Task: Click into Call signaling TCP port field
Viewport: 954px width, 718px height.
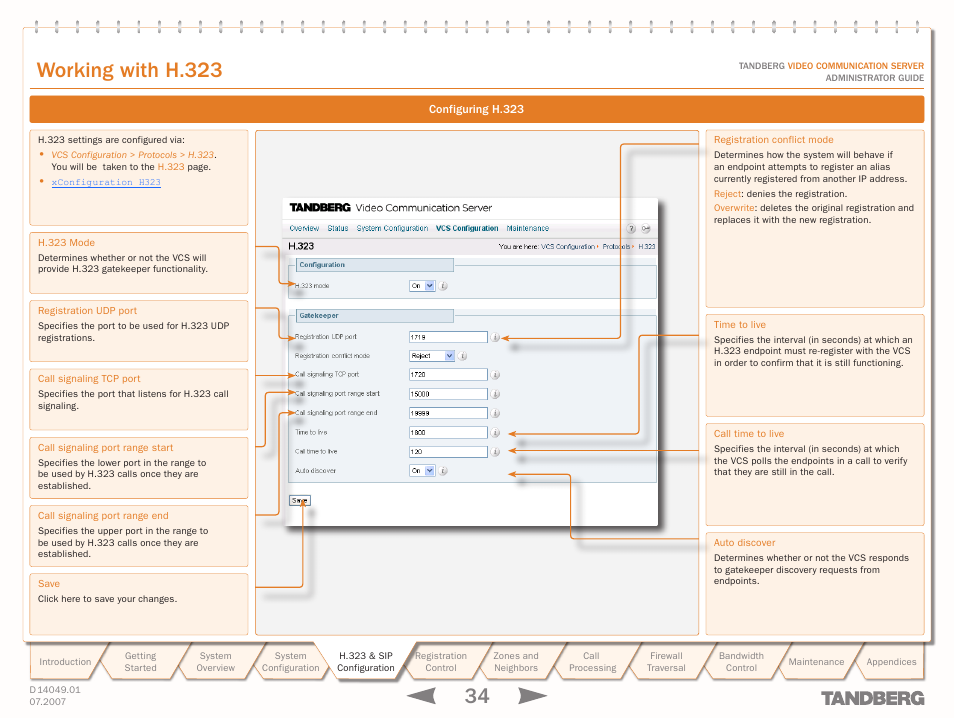Action: pos(448,375)
